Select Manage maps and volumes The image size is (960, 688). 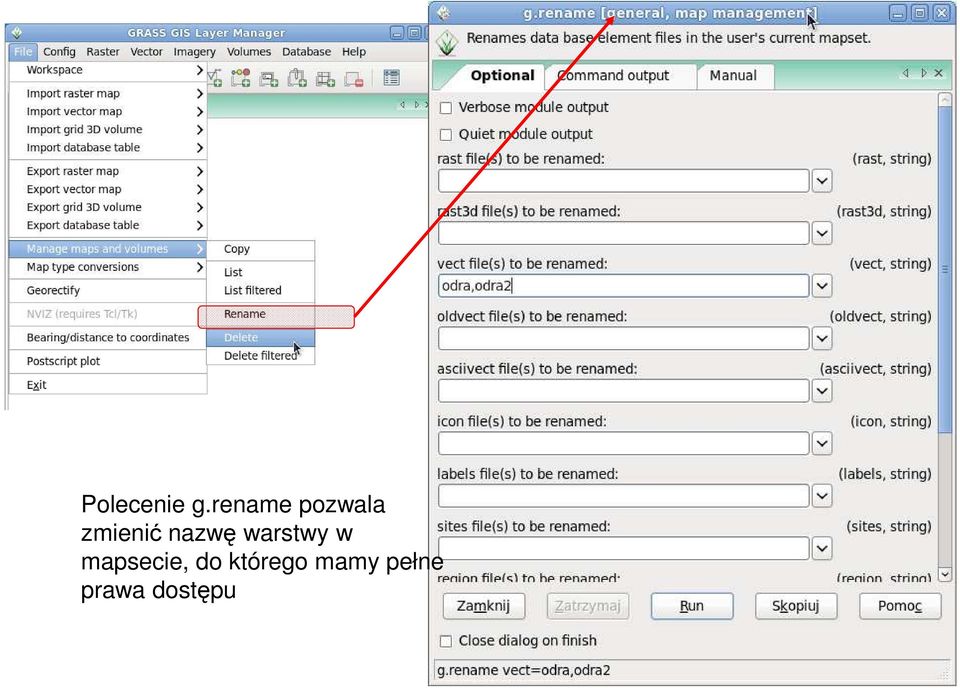[108, 249]
